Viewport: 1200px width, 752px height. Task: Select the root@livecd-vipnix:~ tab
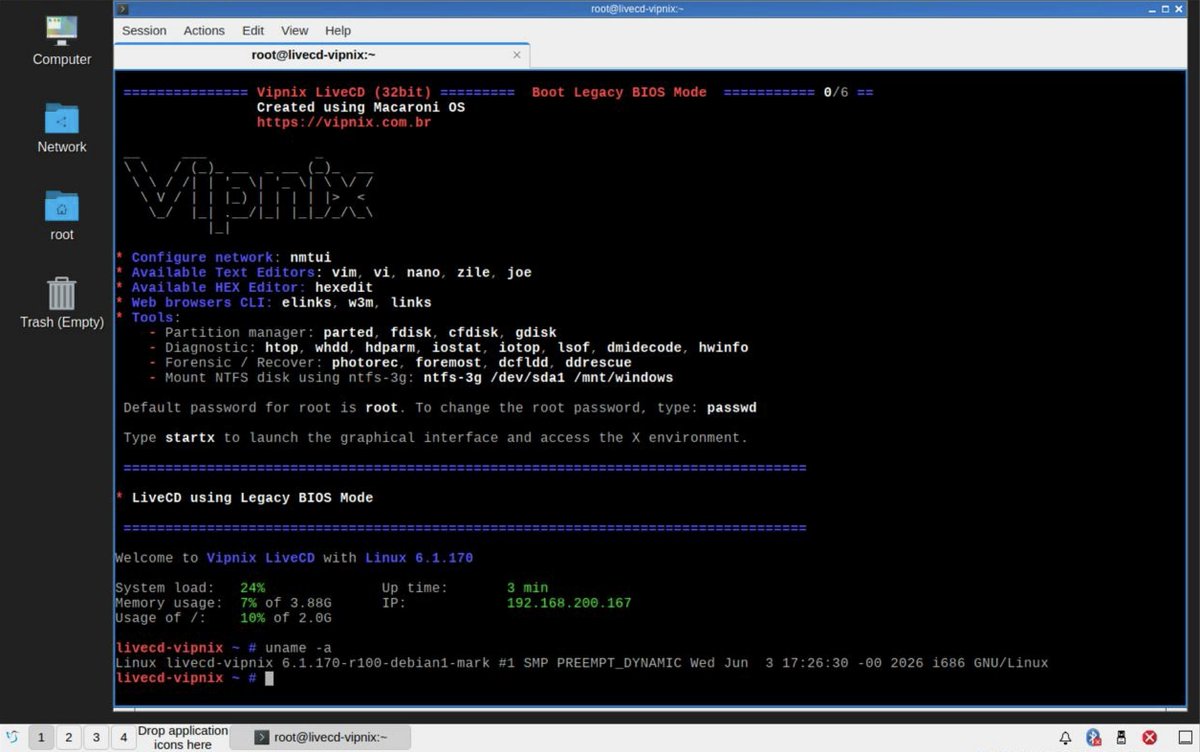click(322, 55)
